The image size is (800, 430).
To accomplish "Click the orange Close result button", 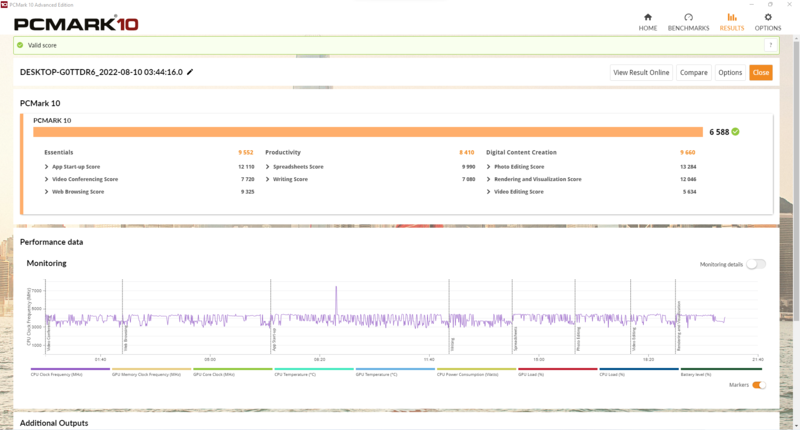I will click(761, 72).
